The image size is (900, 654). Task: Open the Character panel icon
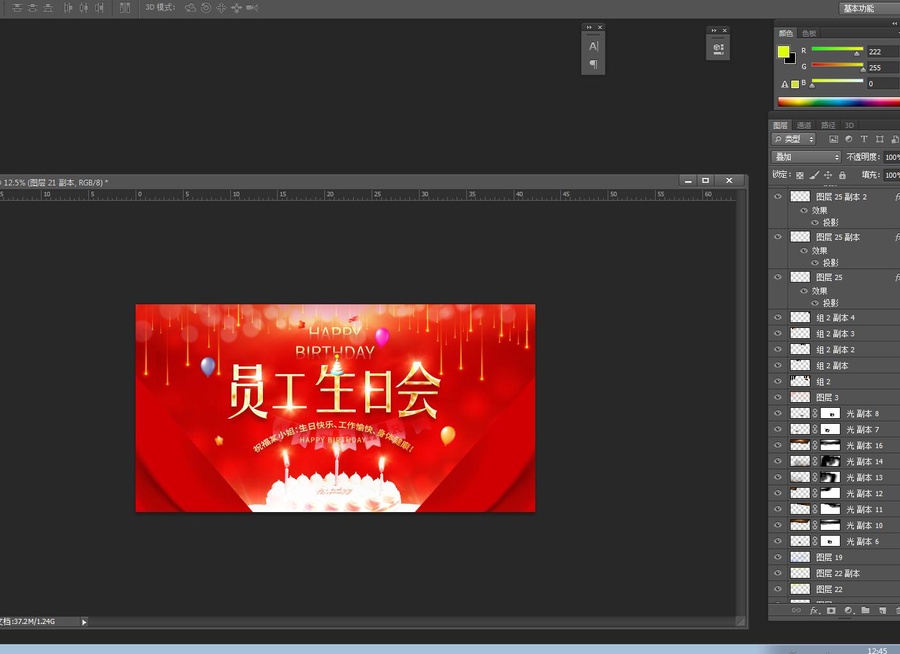[593, 46]
